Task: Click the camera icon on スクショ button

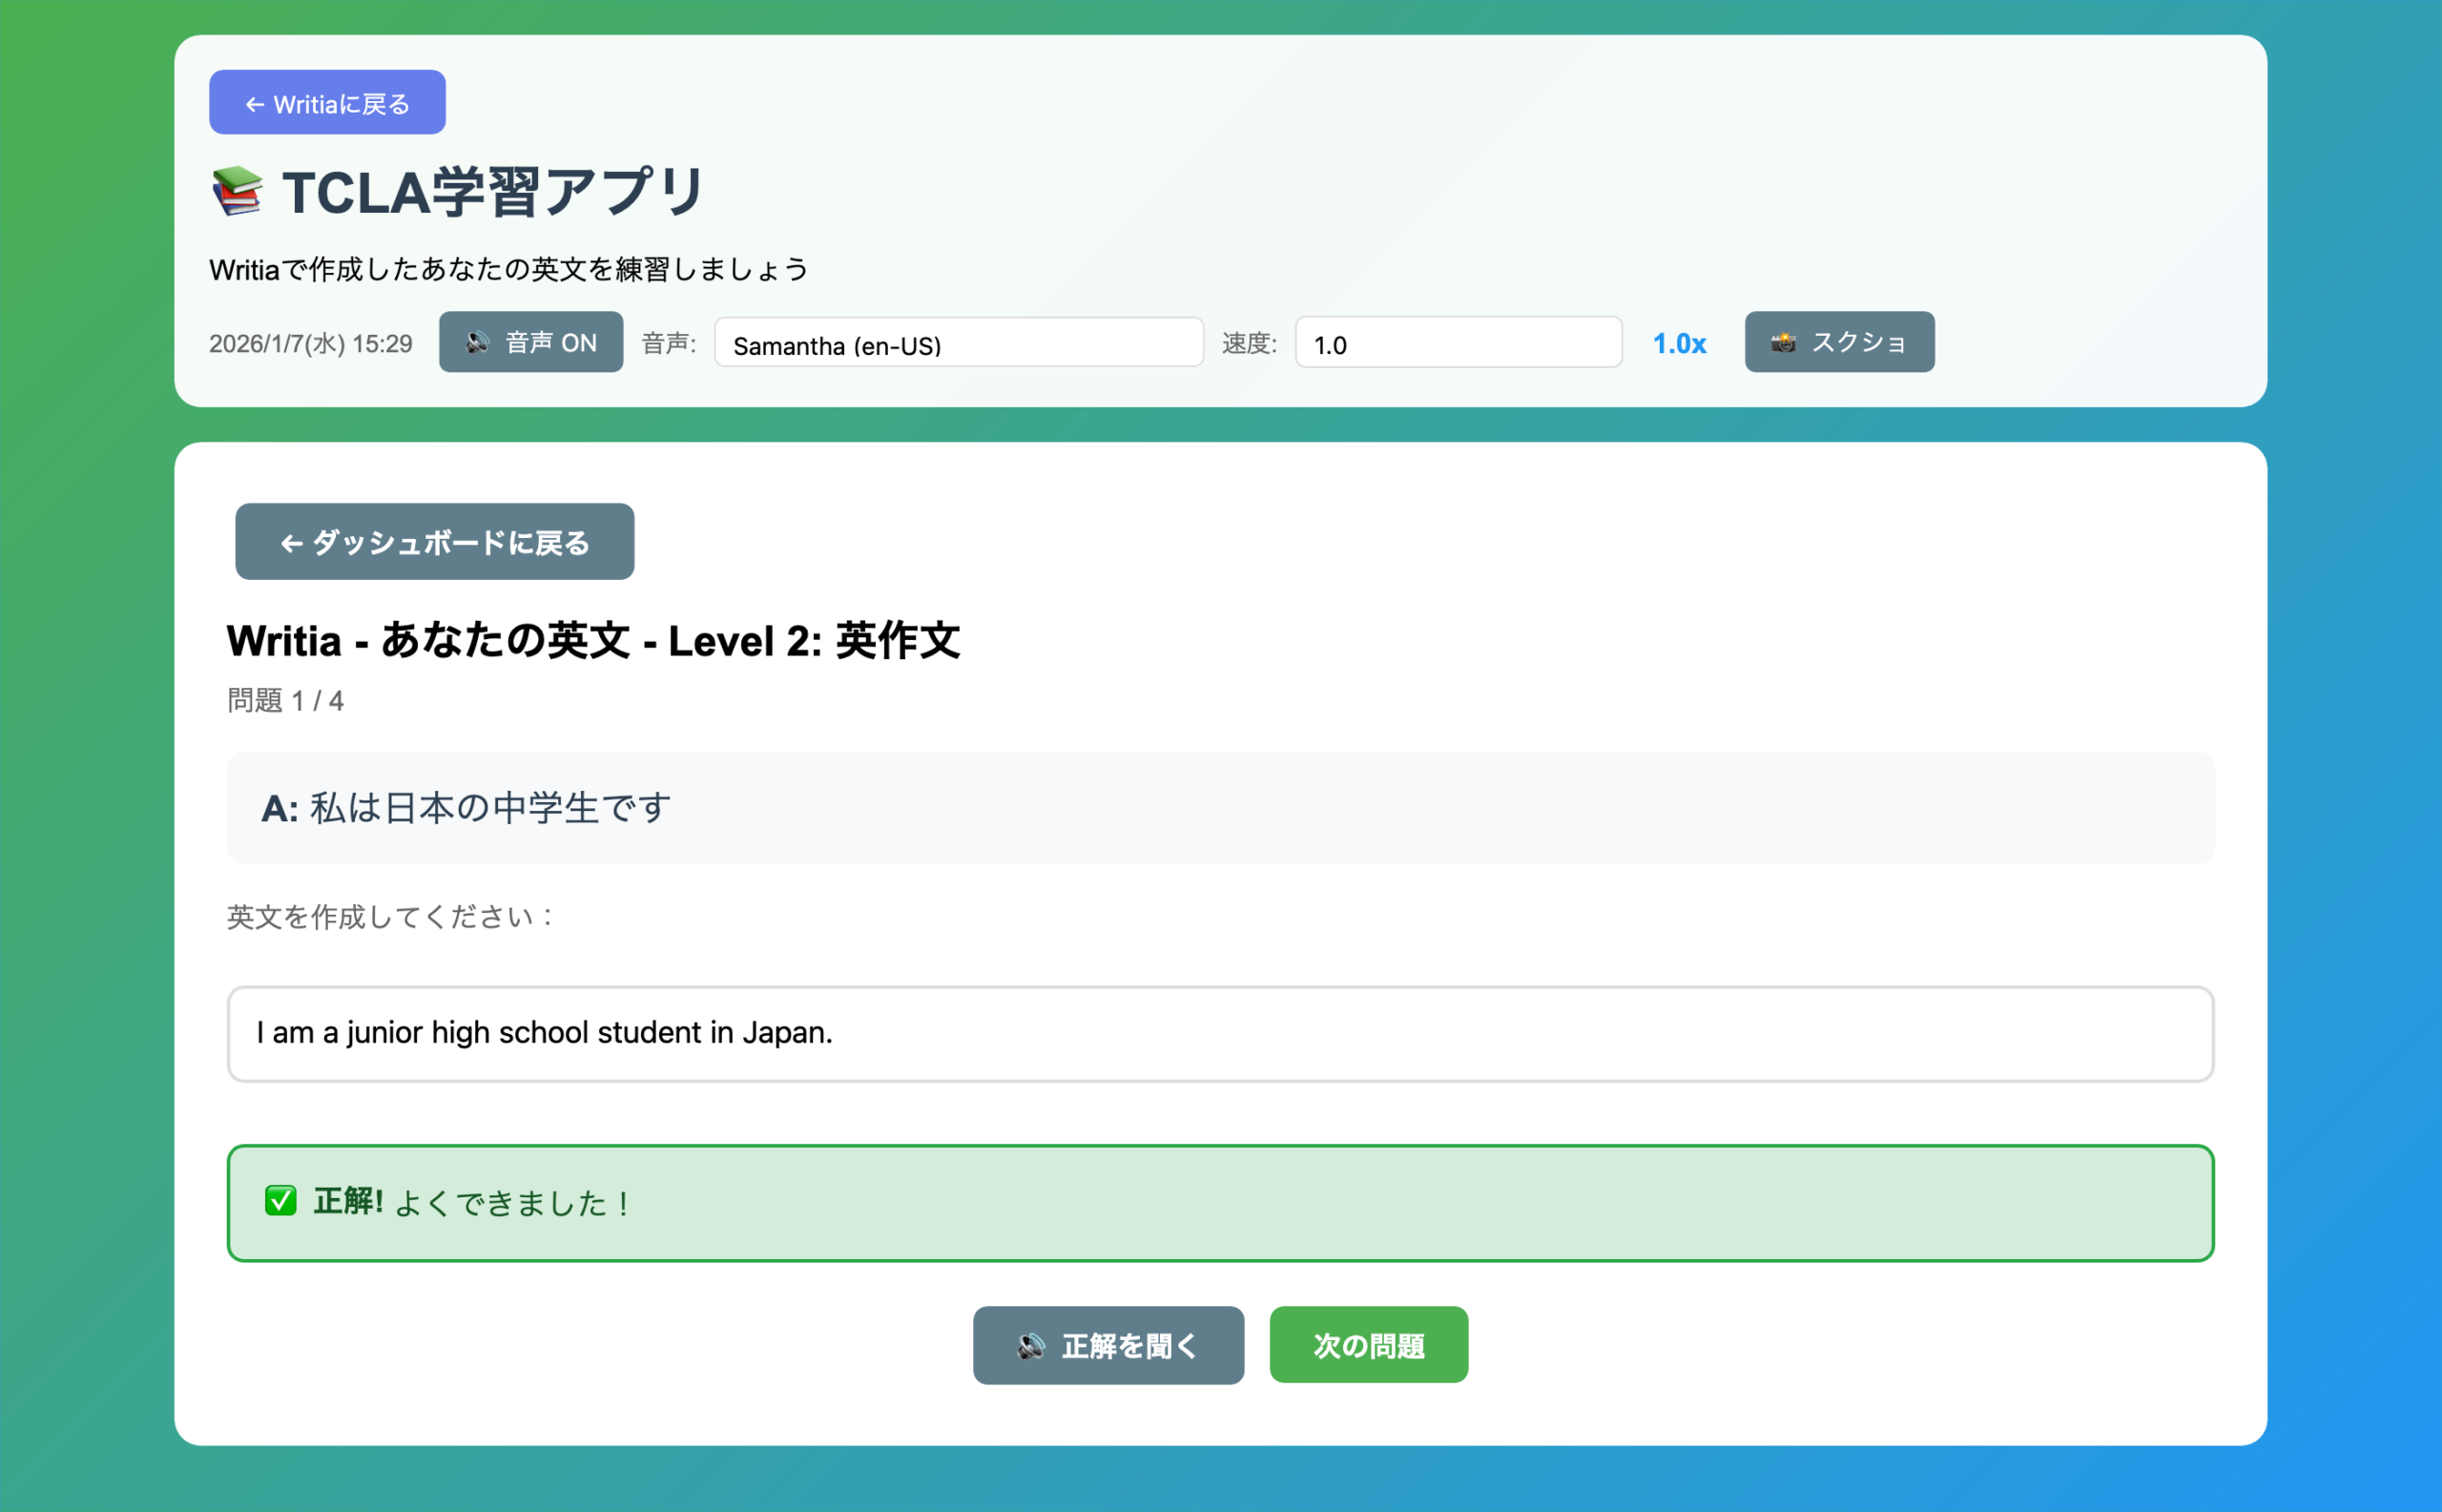Action: [1782, 343]
